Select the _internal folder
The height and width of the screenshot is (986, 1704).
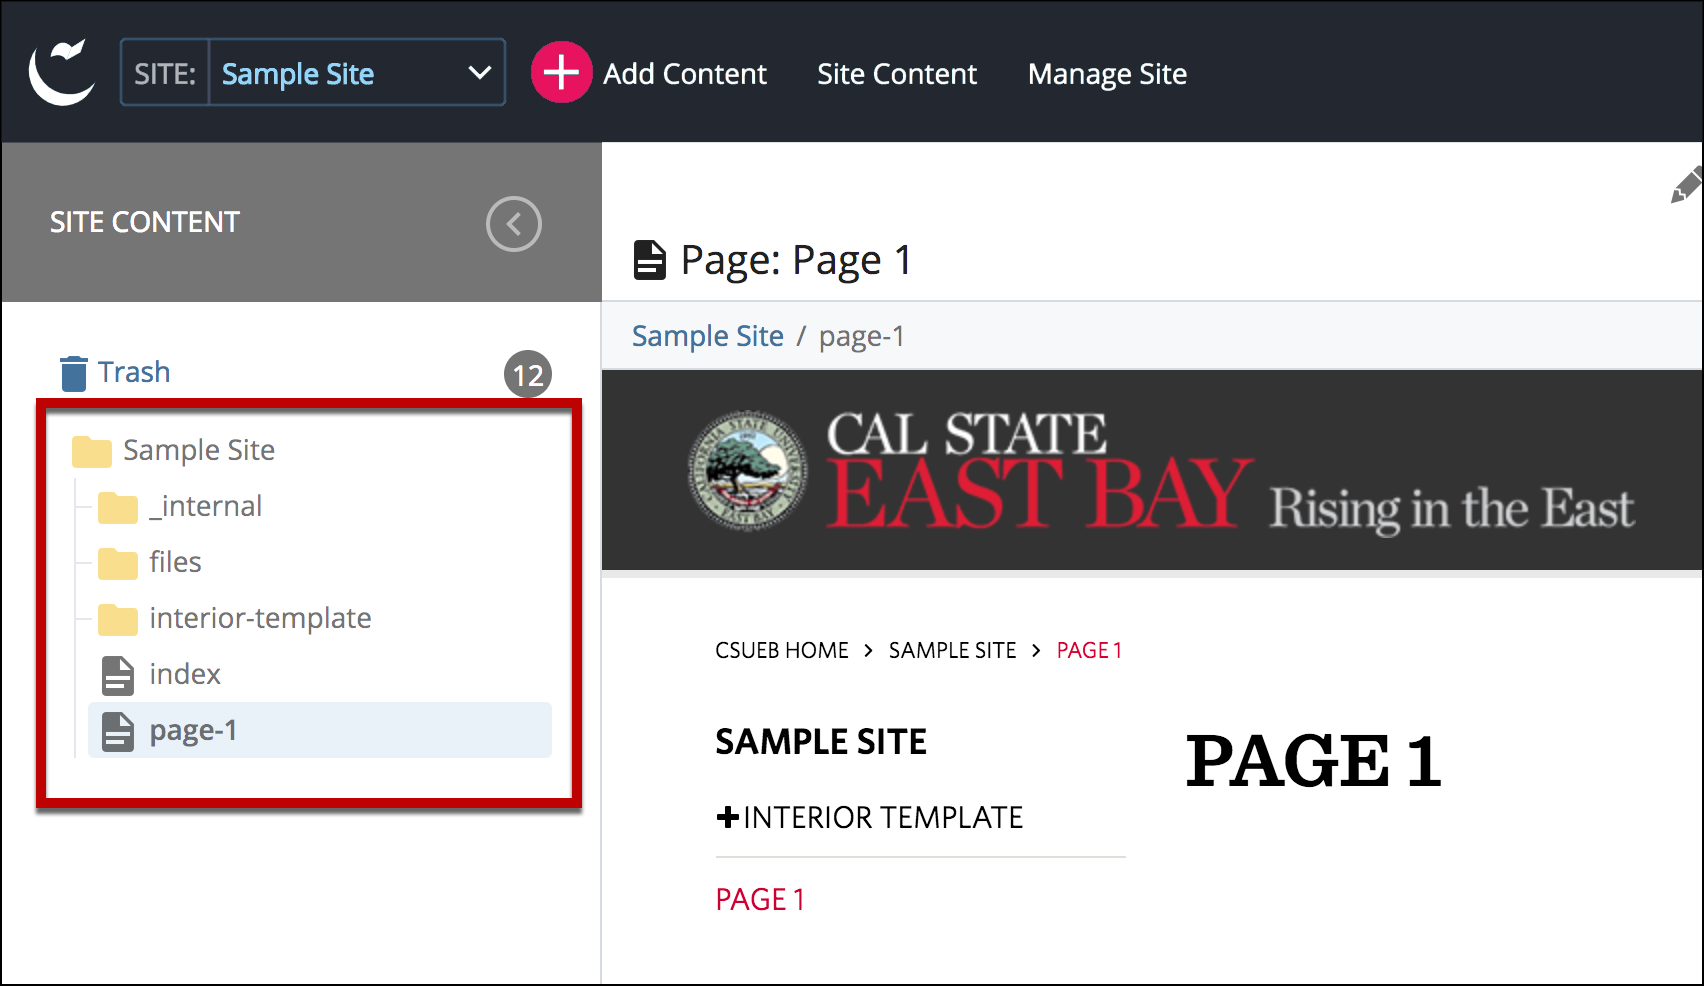tap(205, 506)
